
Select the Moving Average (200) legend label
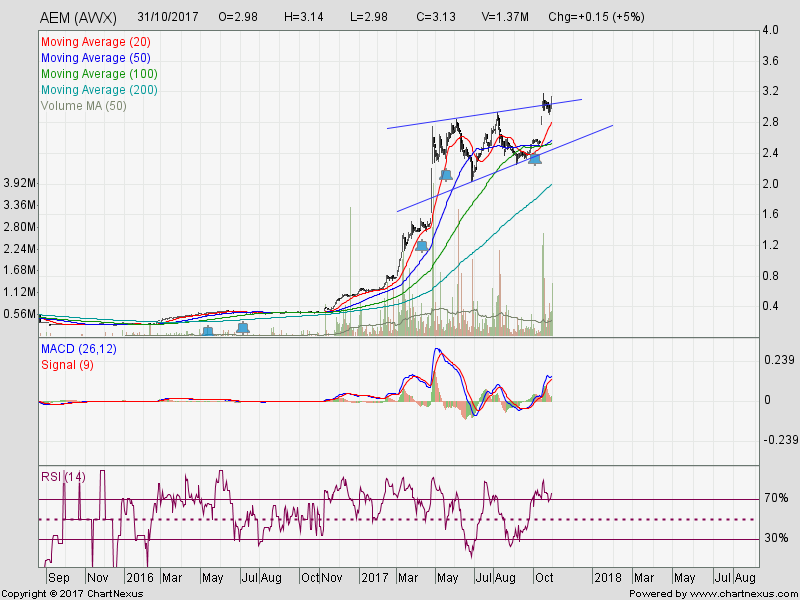[x=101, y=90]
